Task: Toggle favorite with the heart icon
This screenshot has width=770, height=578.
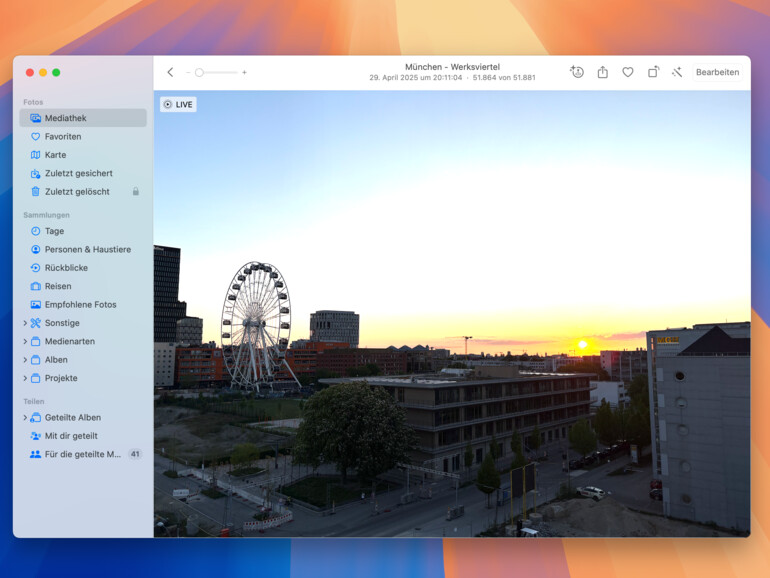Action: tap(628, 72)
